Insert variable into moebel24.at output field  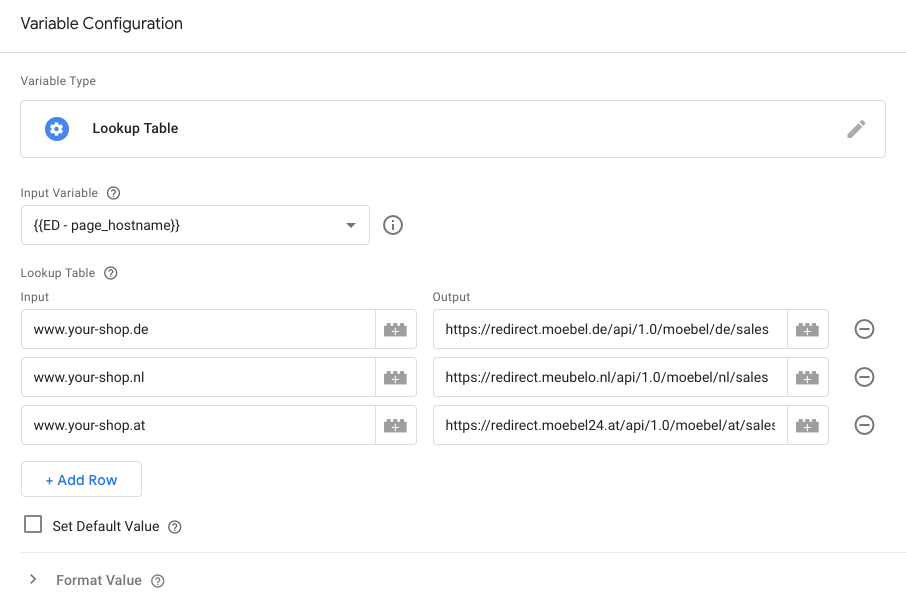[x=807, y=425]
